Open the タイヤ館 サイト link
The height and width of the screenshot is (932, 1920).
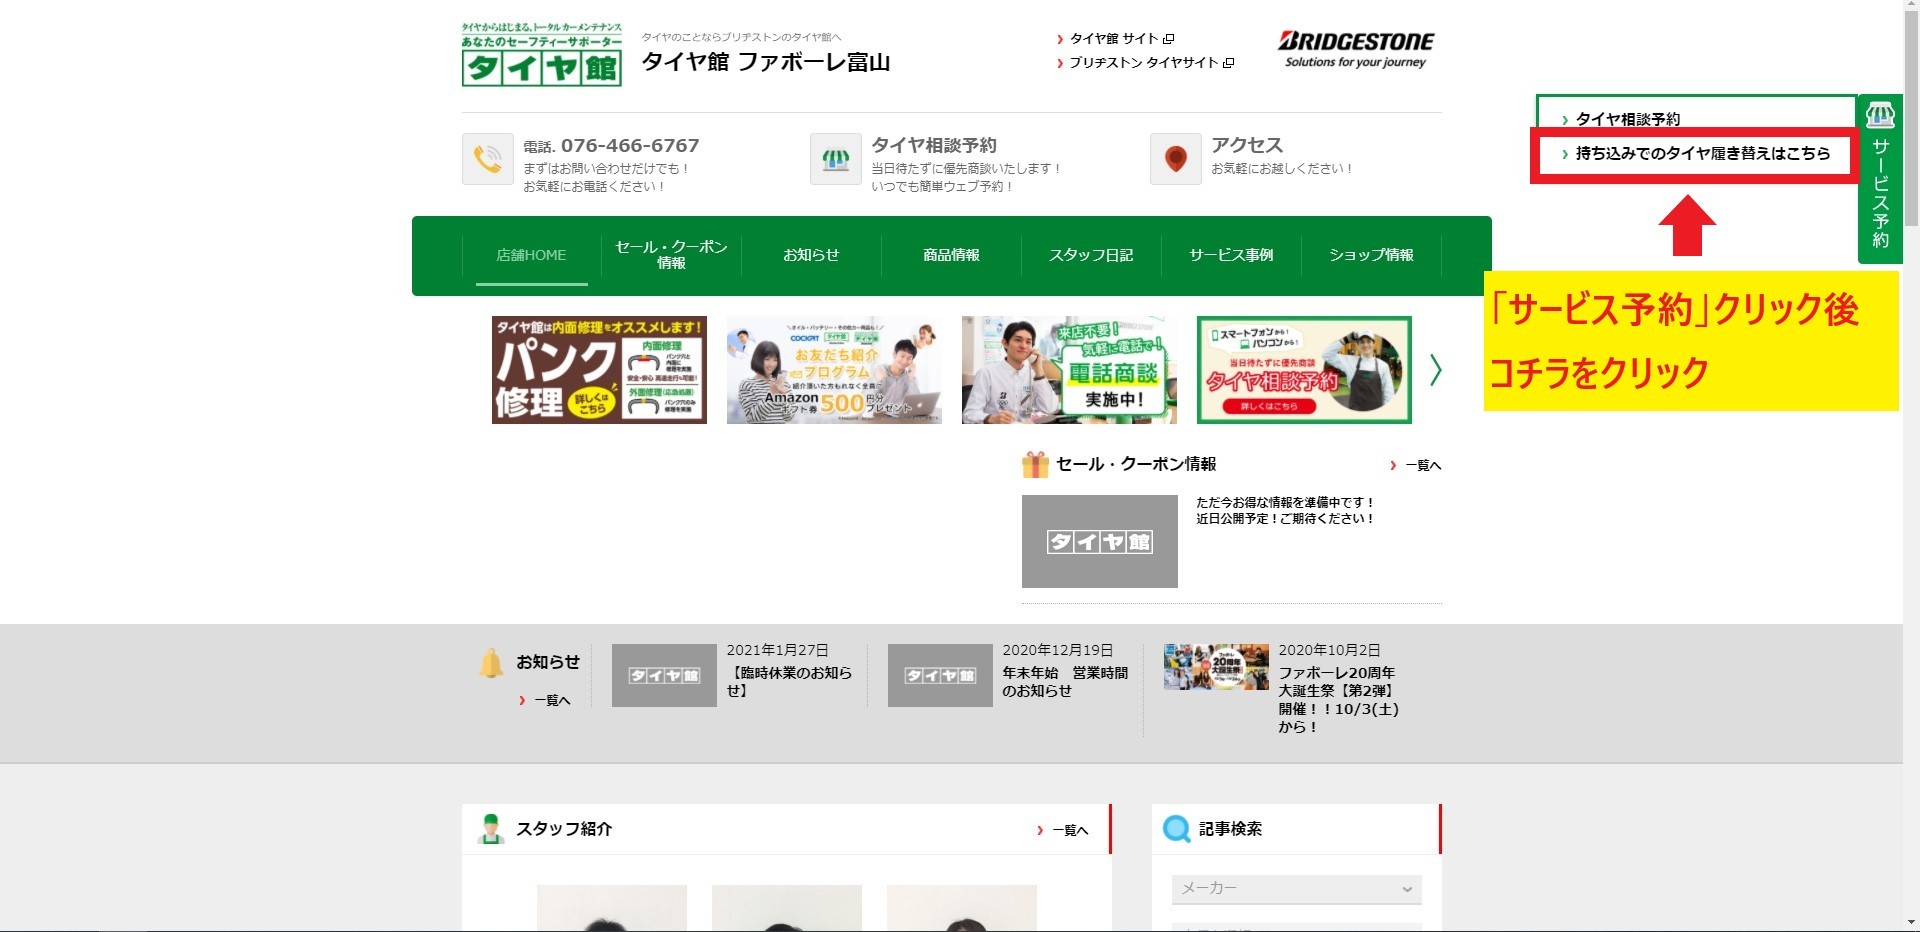(x=1113, y=39)
